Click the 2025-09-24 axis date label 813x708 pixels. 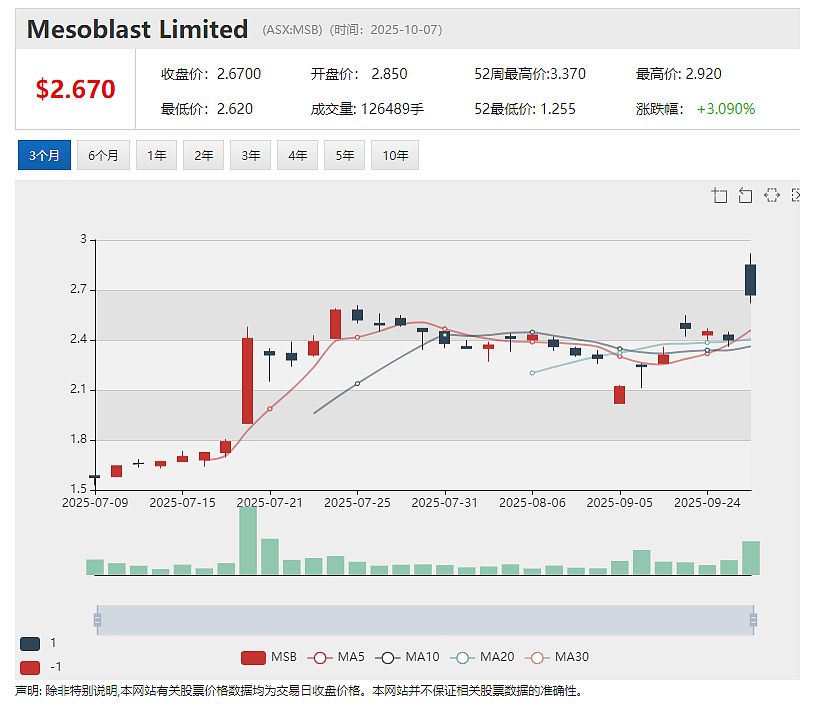[x=707, y=503]
